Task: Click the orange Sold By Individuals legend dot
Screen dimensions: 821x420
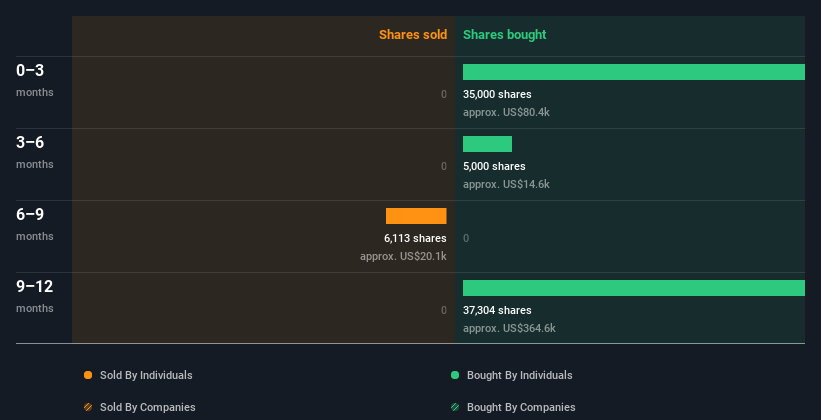Action: pos(88,375)
